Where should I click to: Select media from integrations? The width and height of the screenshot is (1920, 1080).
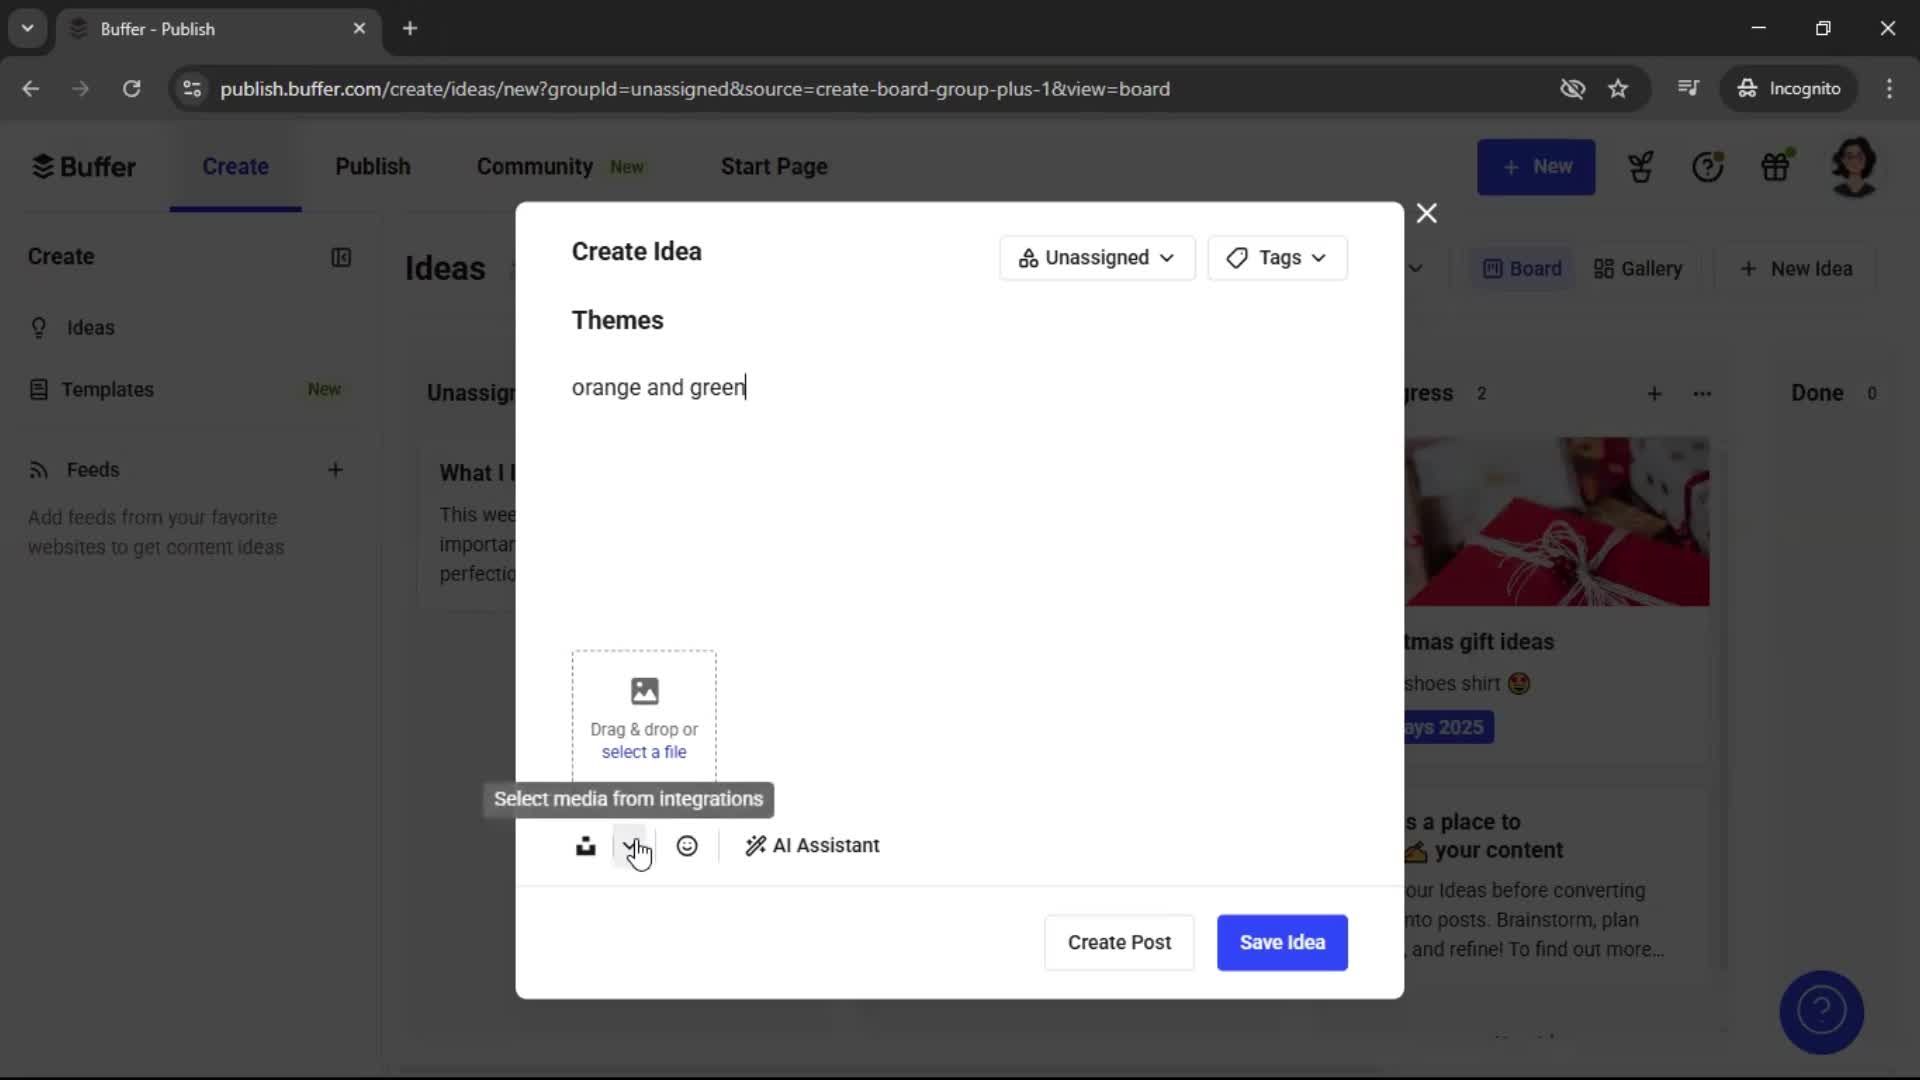632,845
